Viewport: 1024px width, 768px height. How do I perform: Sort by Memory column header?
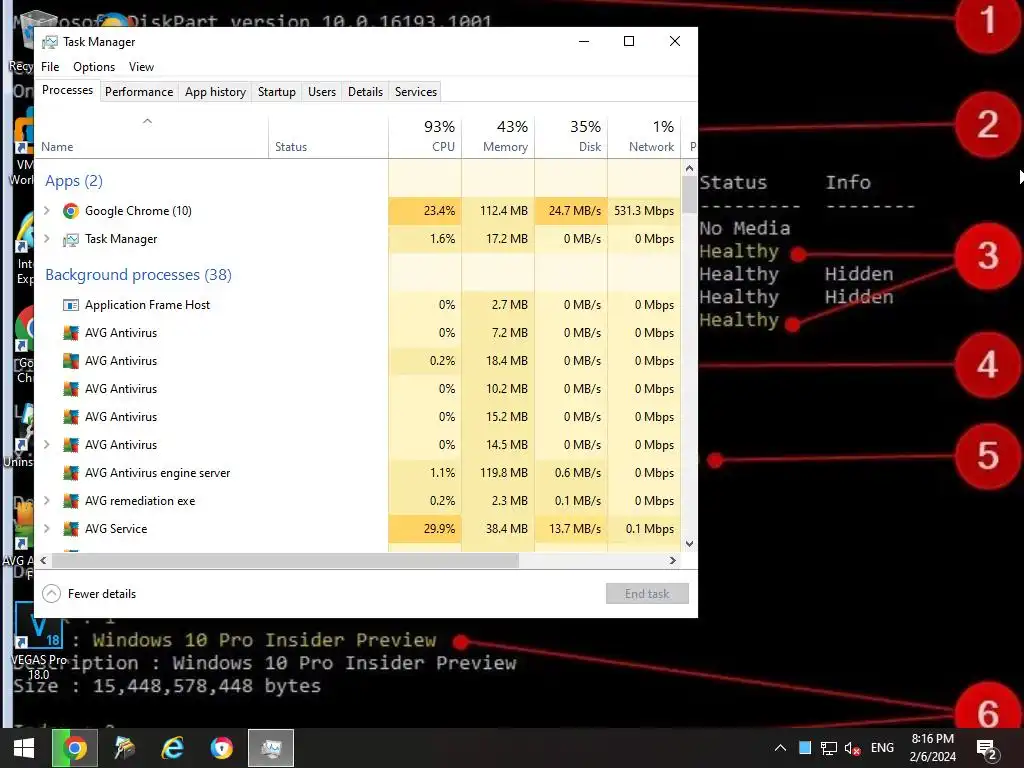[498, 137]
